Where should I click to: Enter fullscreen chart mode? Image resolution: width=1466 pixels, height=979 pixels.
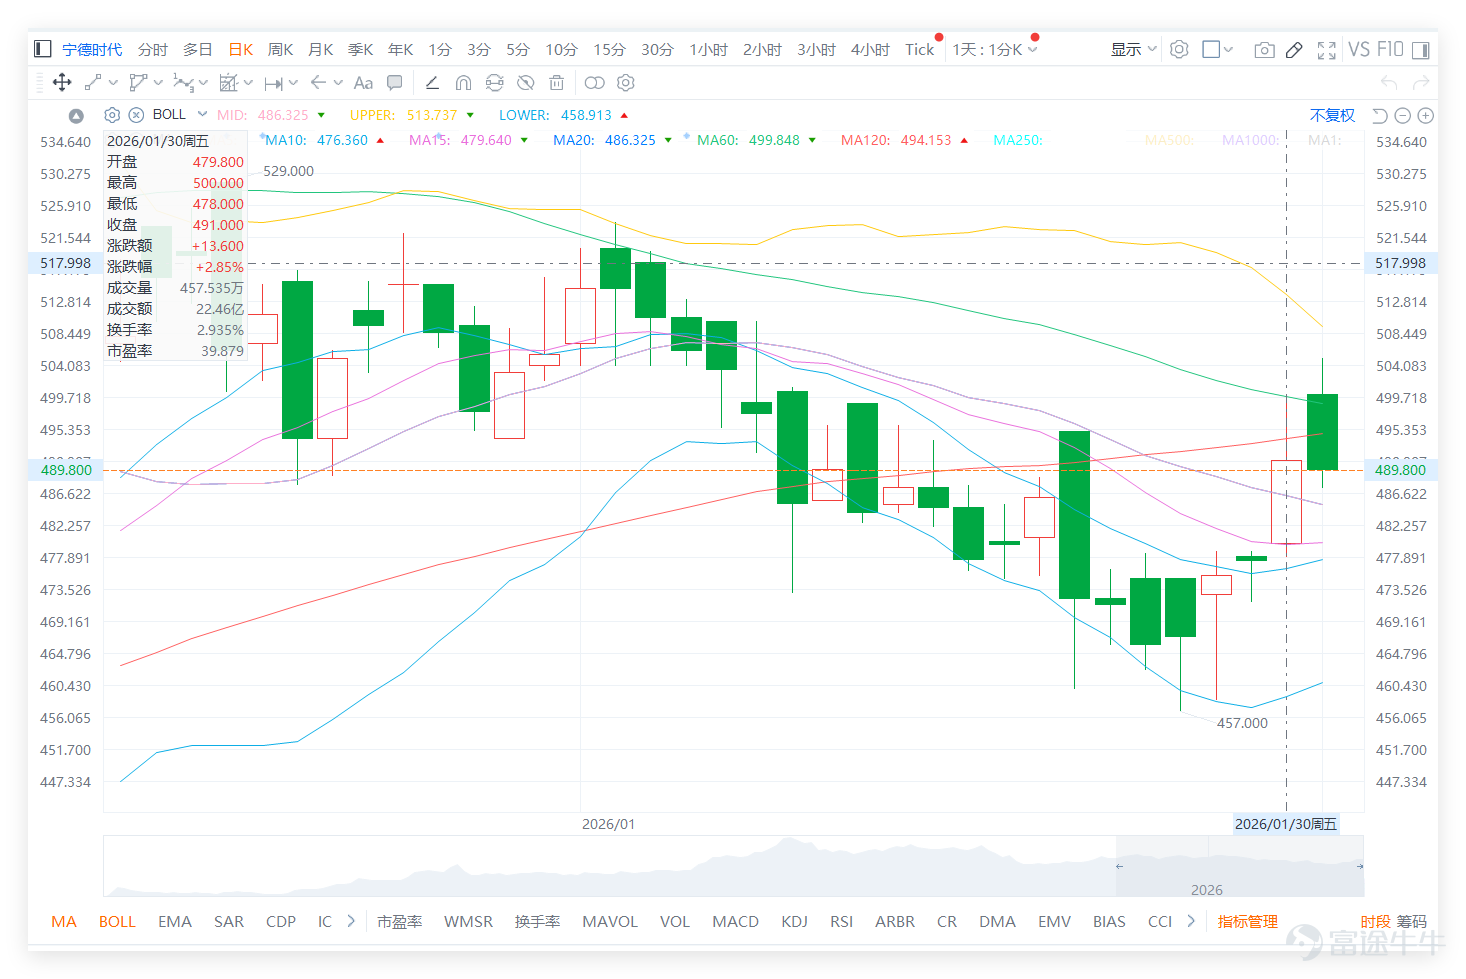[x=1326, y=49]
